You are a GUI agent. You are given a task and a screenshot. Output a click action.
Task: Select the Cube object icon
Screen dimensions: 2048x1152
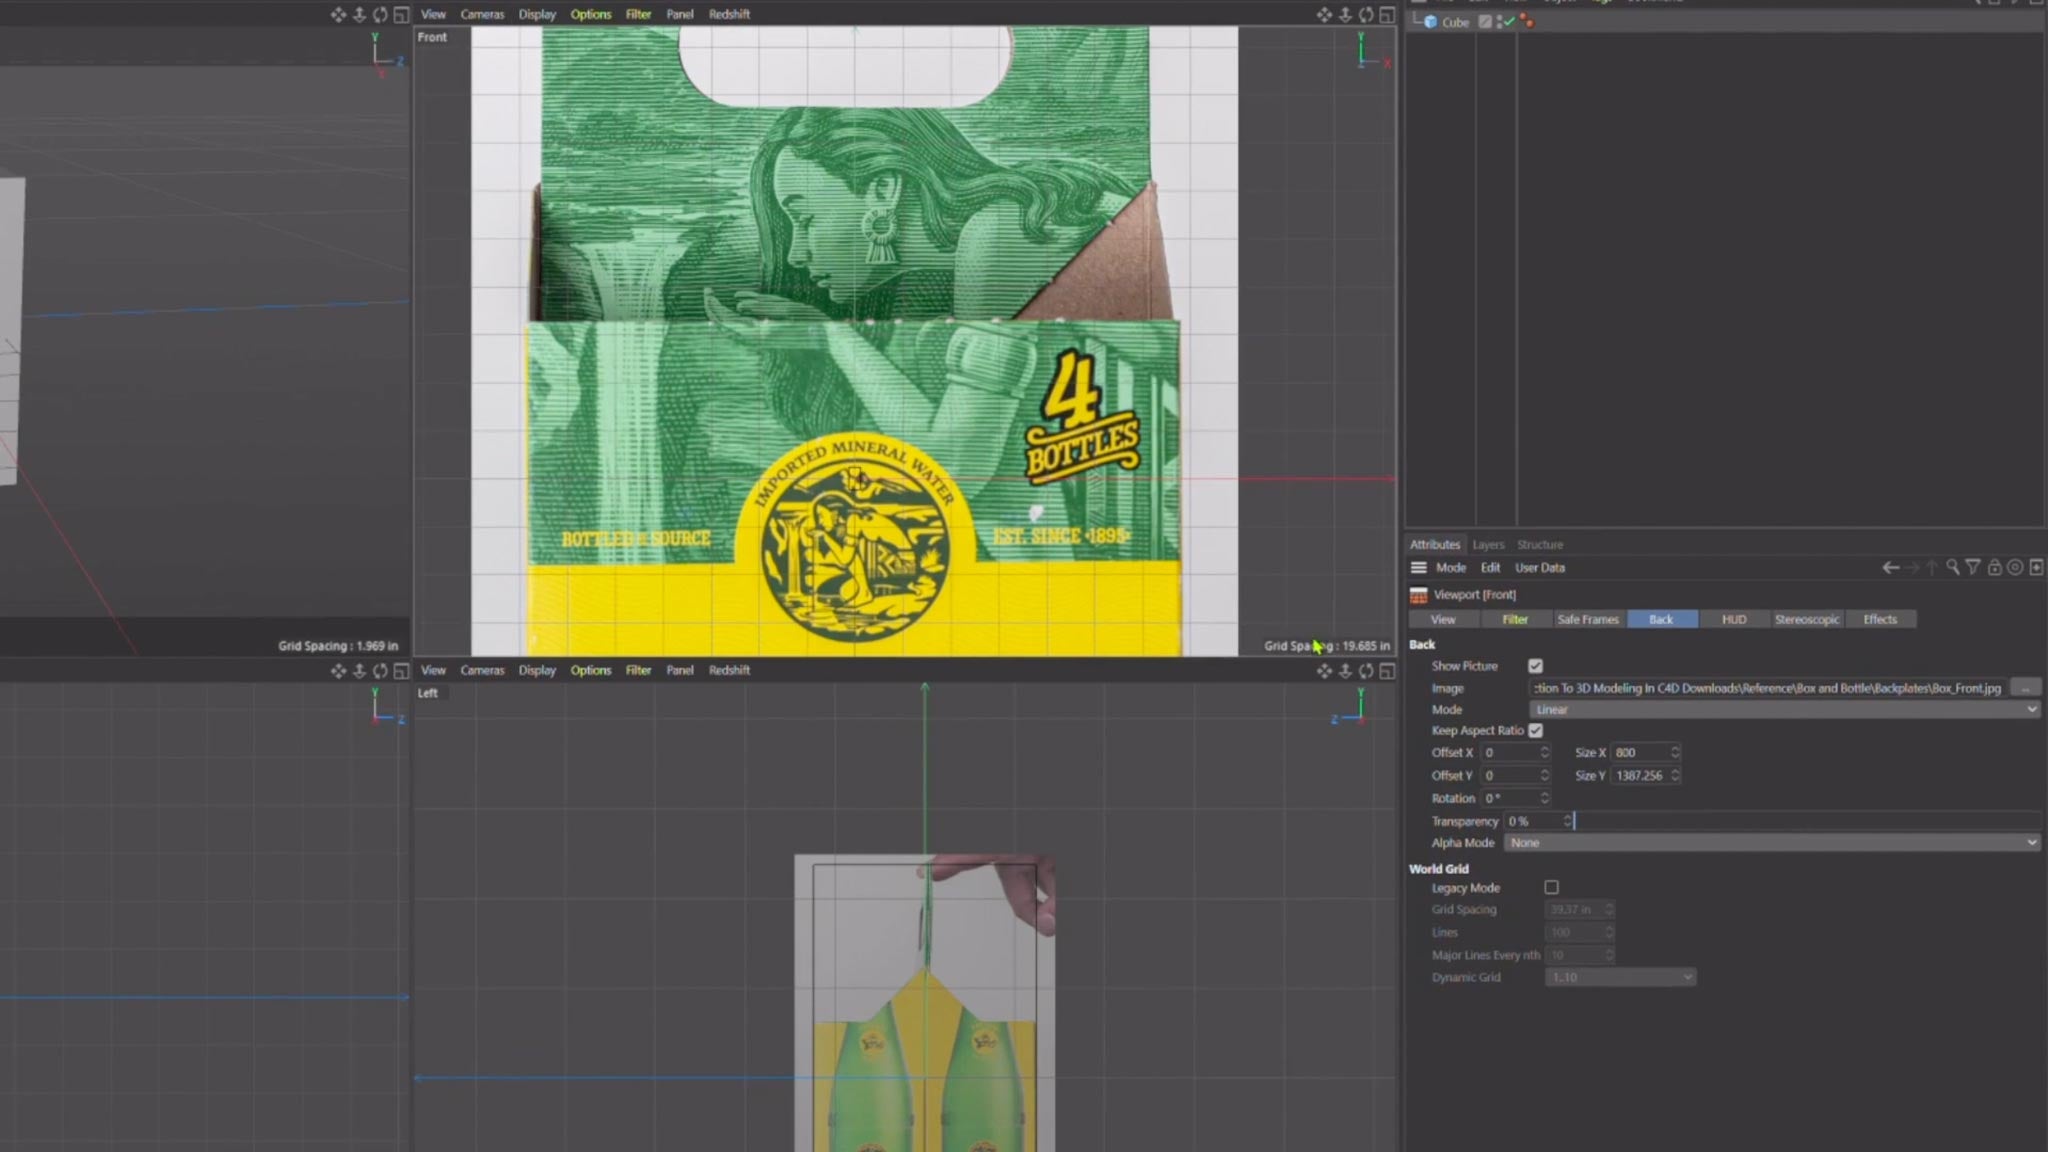click(x=1432, y=21)
